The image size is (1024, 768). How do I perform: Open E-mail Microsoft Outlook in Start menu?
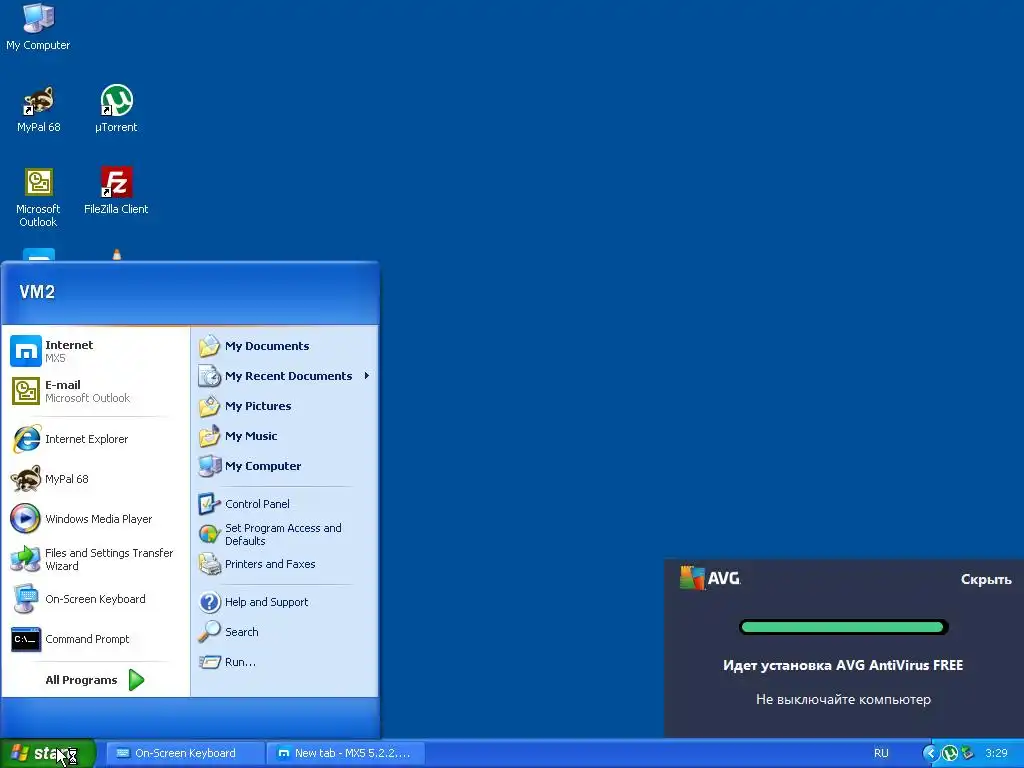[x=95, y=391]
